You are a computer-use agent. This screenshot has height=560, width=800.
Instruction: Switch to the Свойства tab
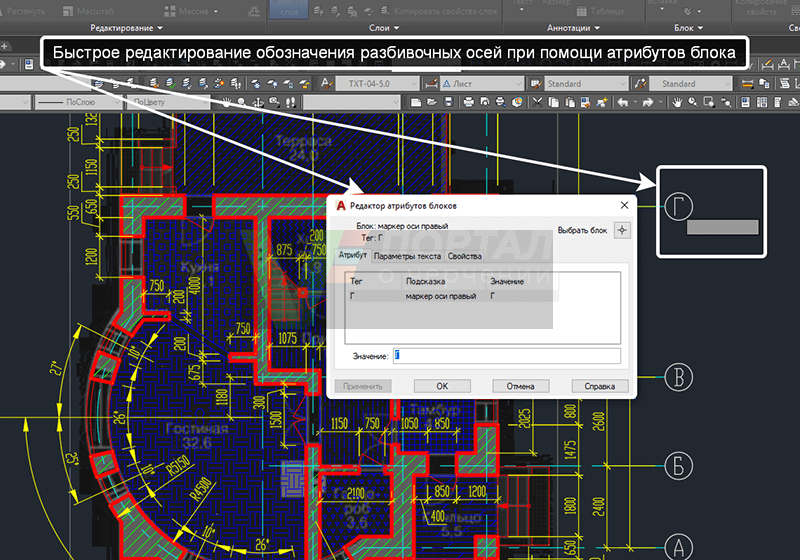point(464,256)
